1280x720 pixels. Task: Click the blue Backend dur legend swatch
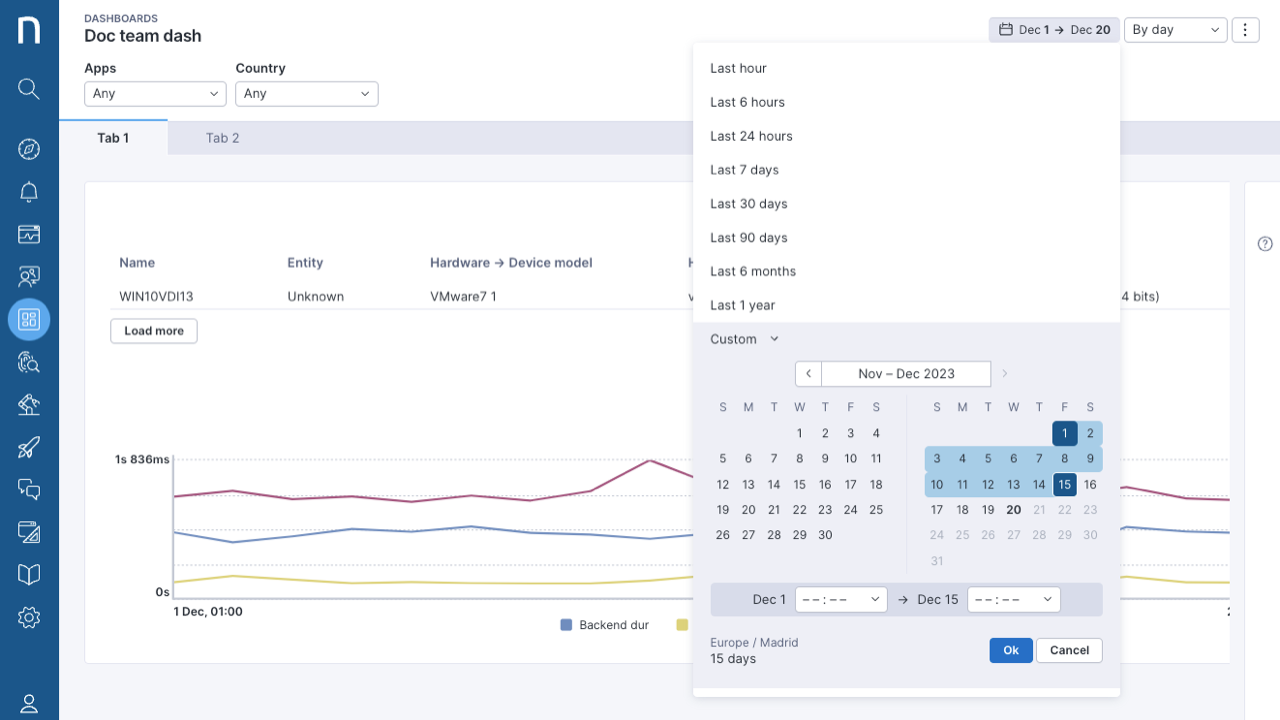coord(566,625)
